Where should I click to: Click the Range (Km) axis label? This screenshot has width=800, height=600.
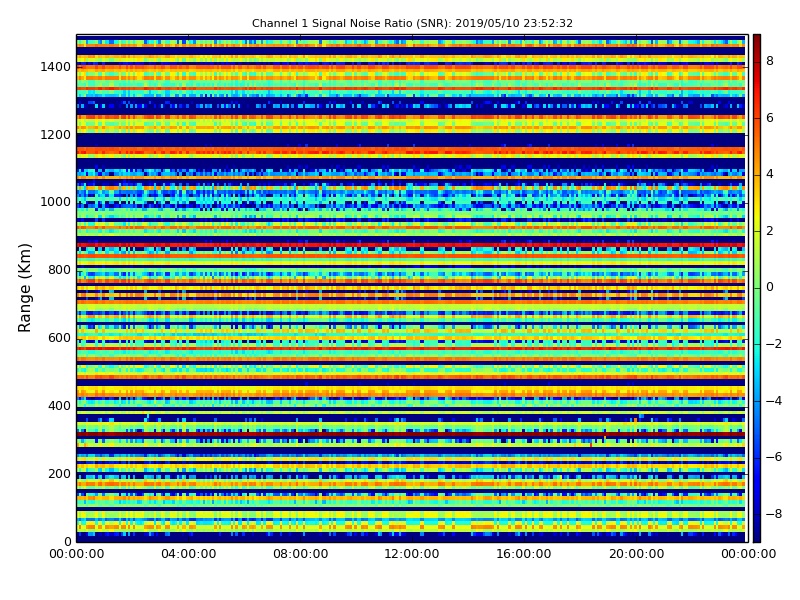(x=24, y=288)
